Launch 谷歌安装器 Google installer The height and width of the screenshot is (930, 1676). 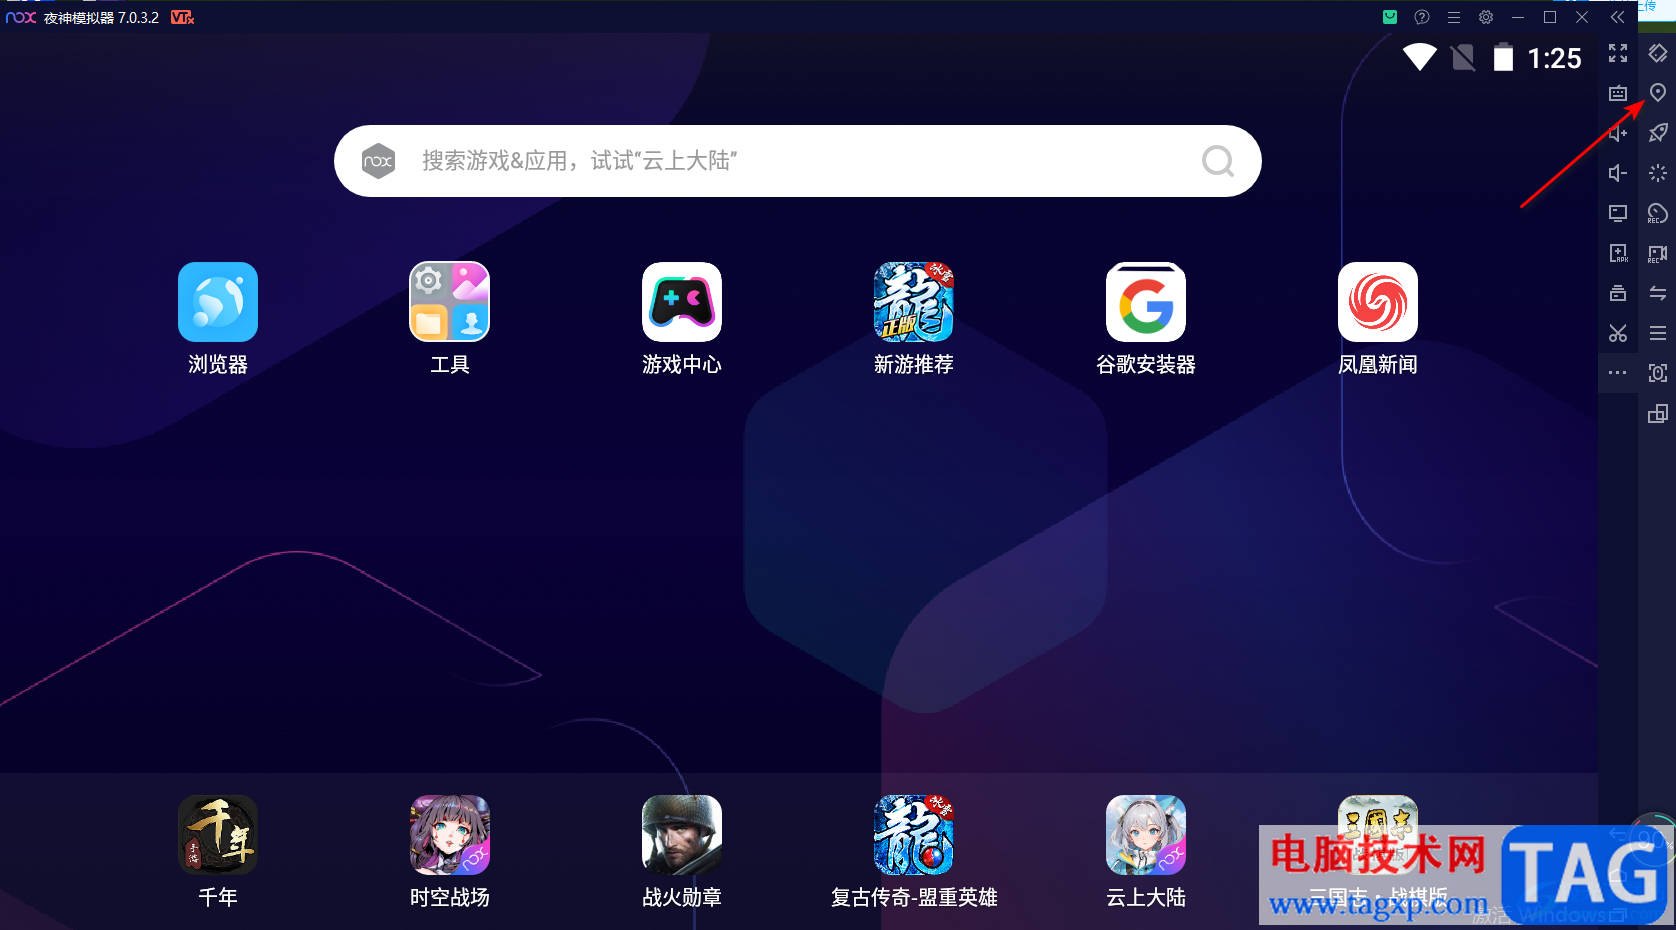tap(1146, 302)
